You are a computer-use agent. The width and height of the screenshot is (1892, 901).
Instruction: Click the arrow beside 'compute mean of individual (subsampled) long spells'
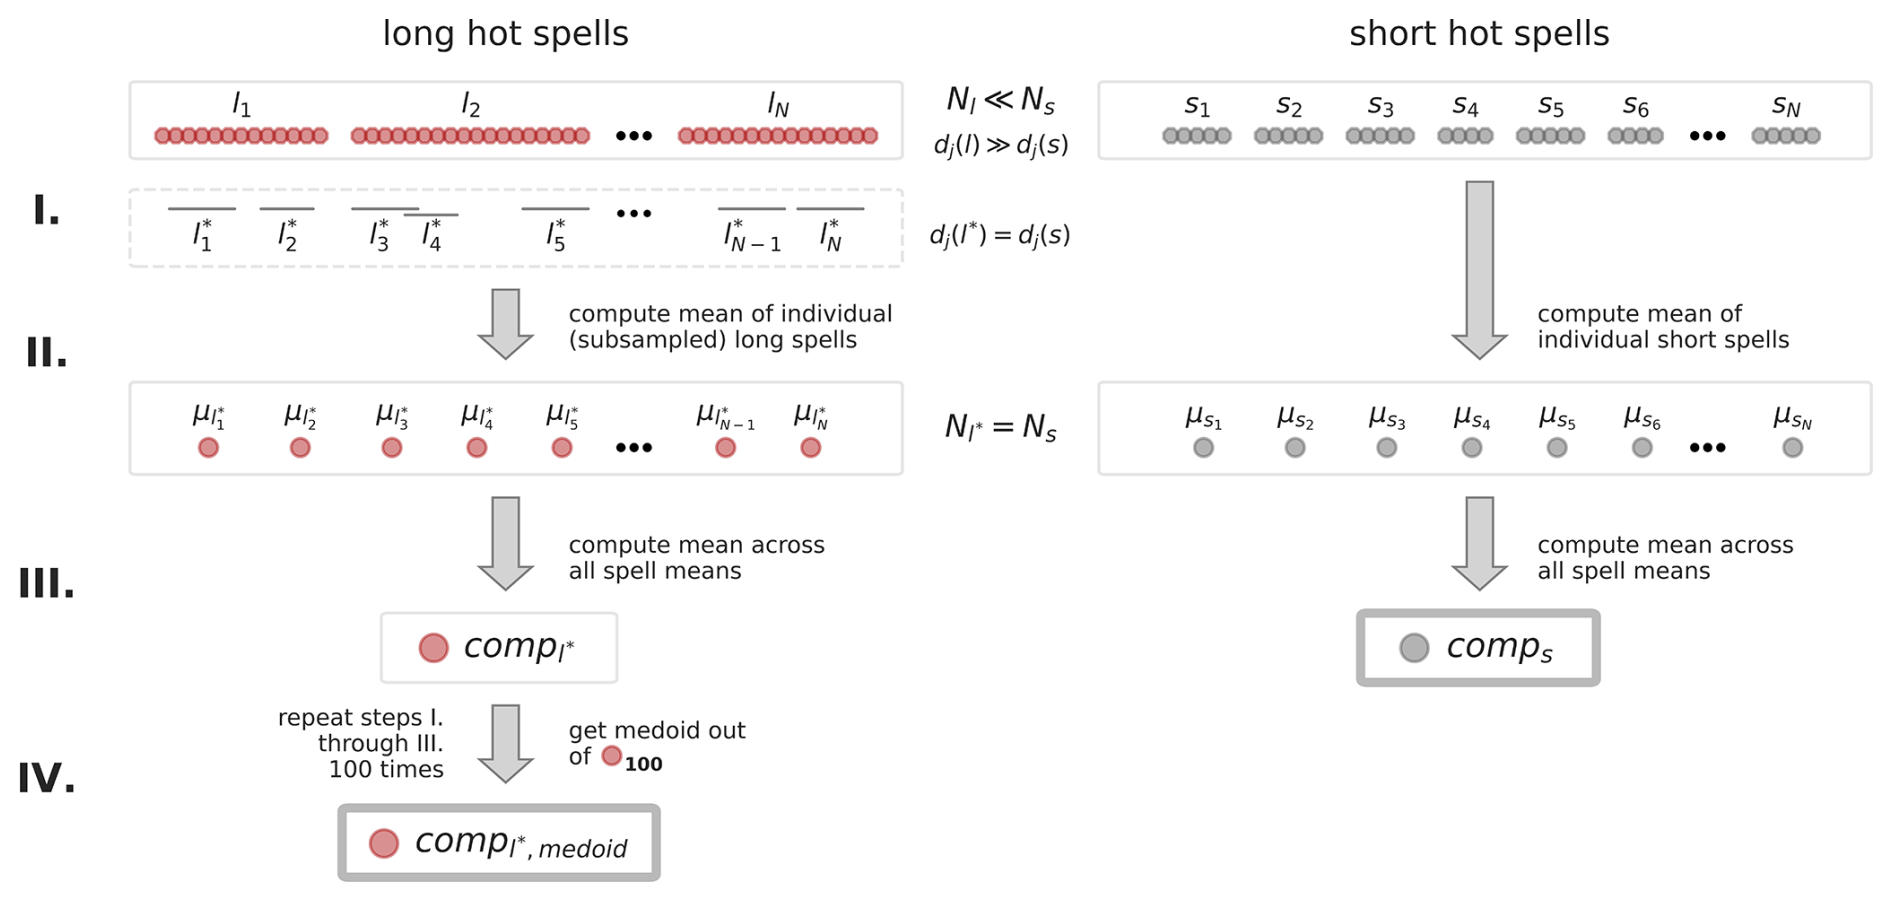(x=505, y=323)
